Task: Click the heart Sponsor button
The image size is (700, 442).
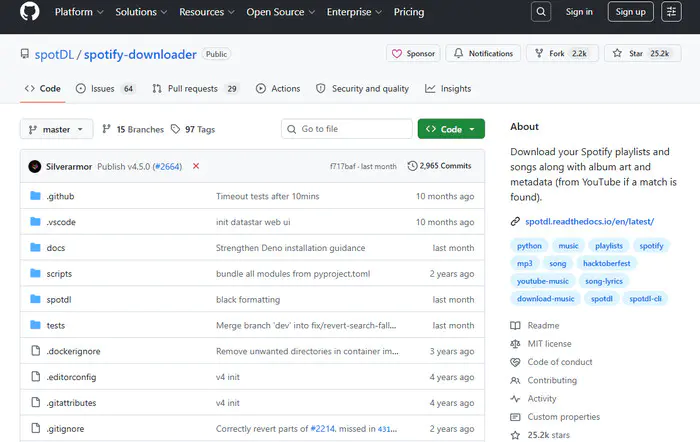Action: coord(413,54)
